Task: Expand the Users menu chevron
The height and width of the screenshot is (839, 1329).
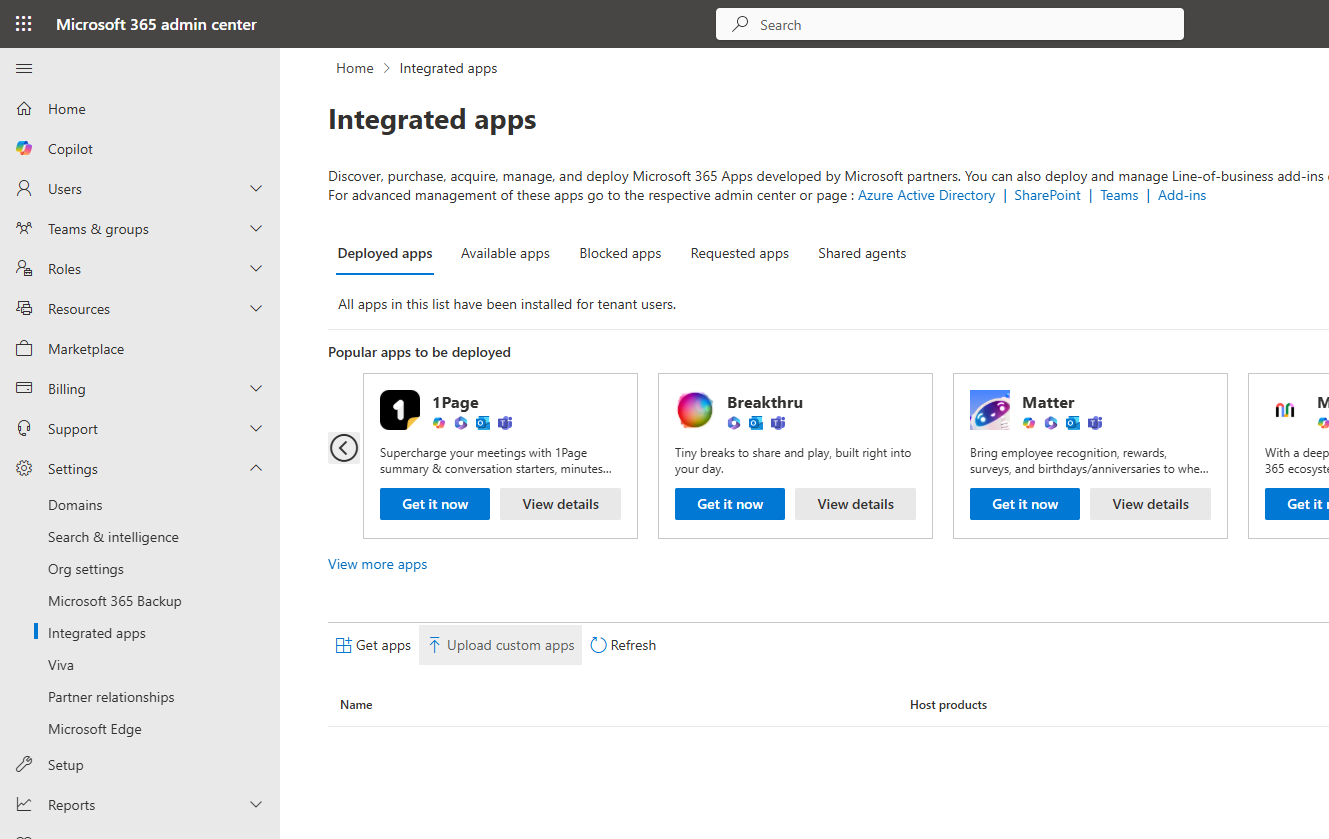Action: point(256,189)
